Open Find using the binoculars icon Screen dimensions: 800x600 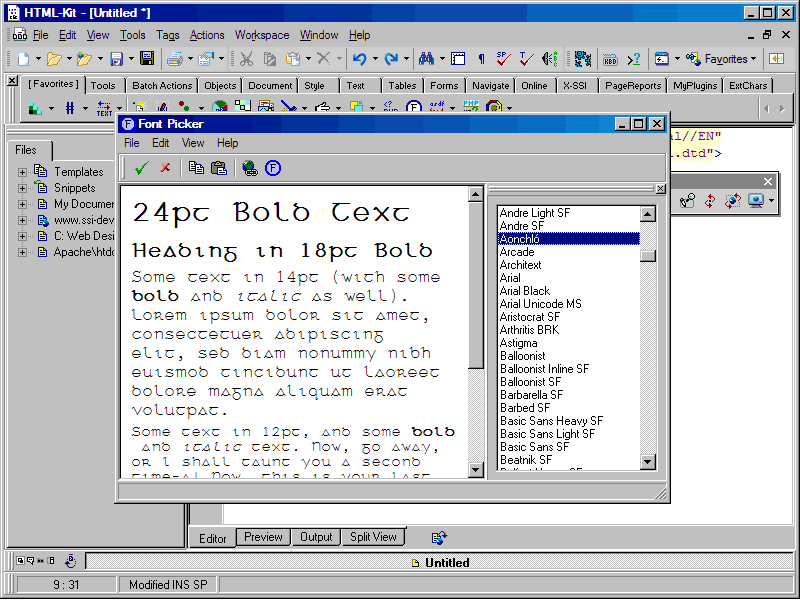(x=426, y=59)
